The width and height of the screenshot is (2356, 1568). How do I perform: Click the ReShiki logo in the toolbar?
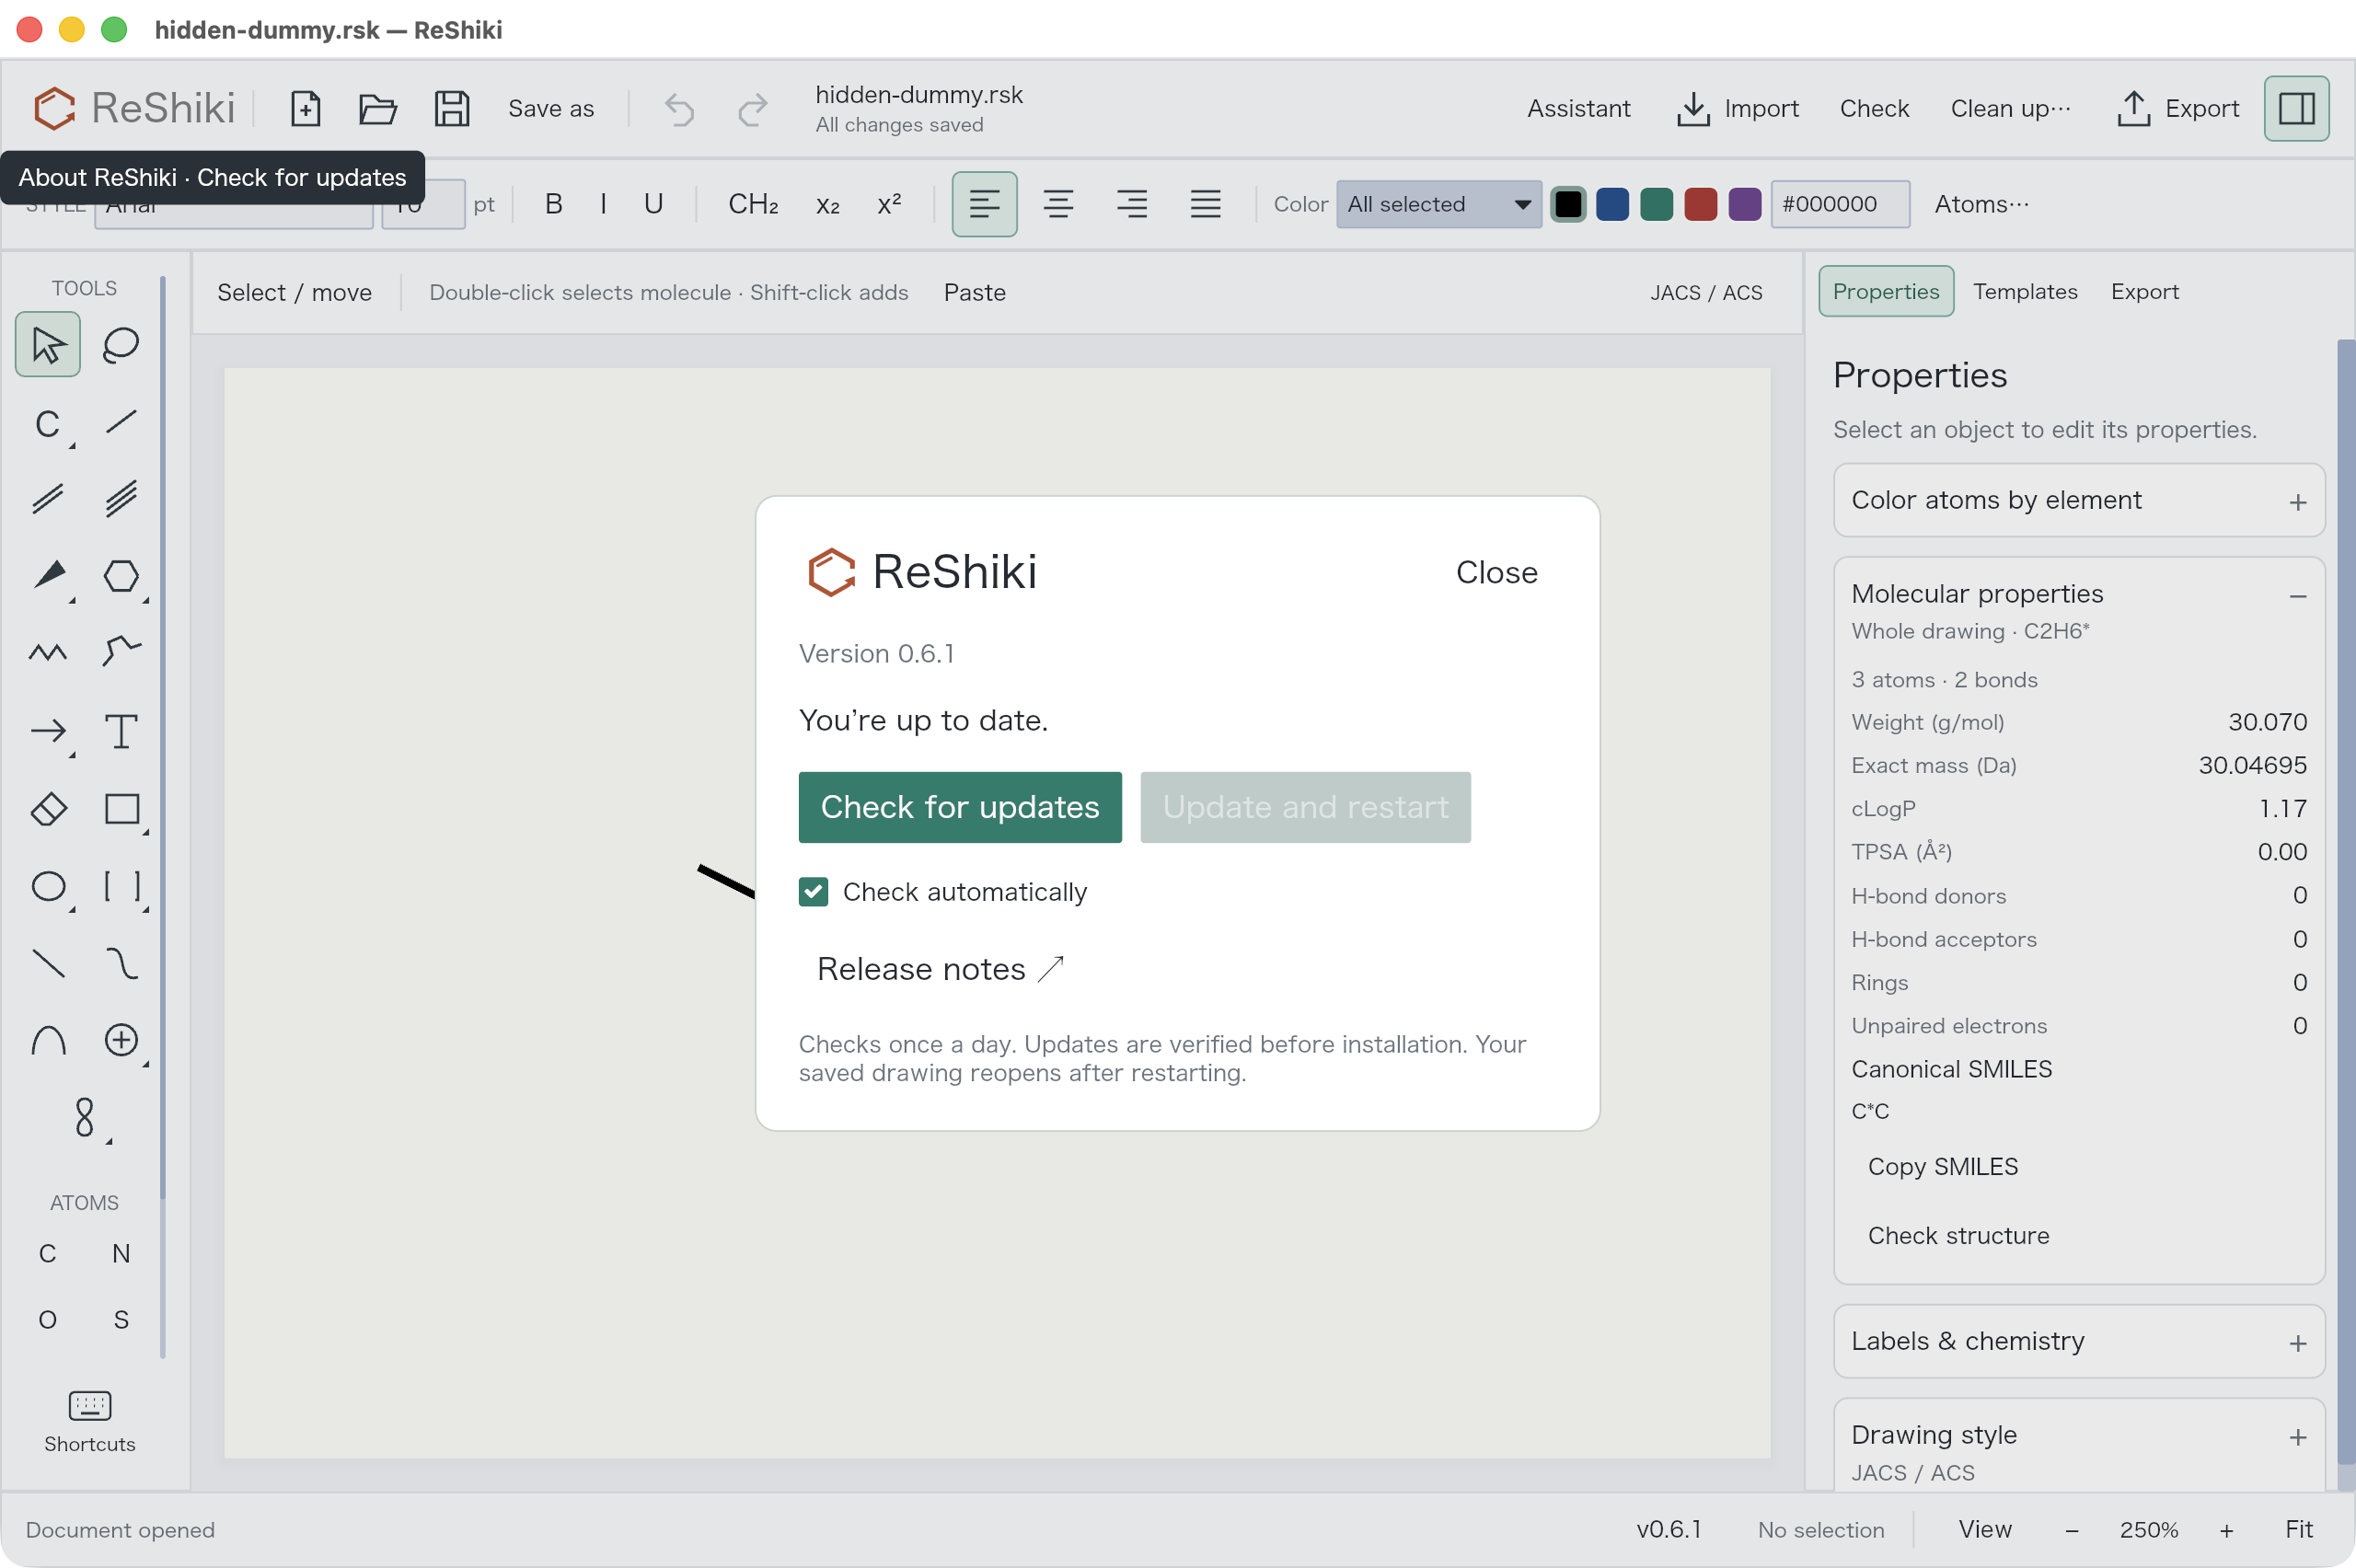(x=135, y=108)
